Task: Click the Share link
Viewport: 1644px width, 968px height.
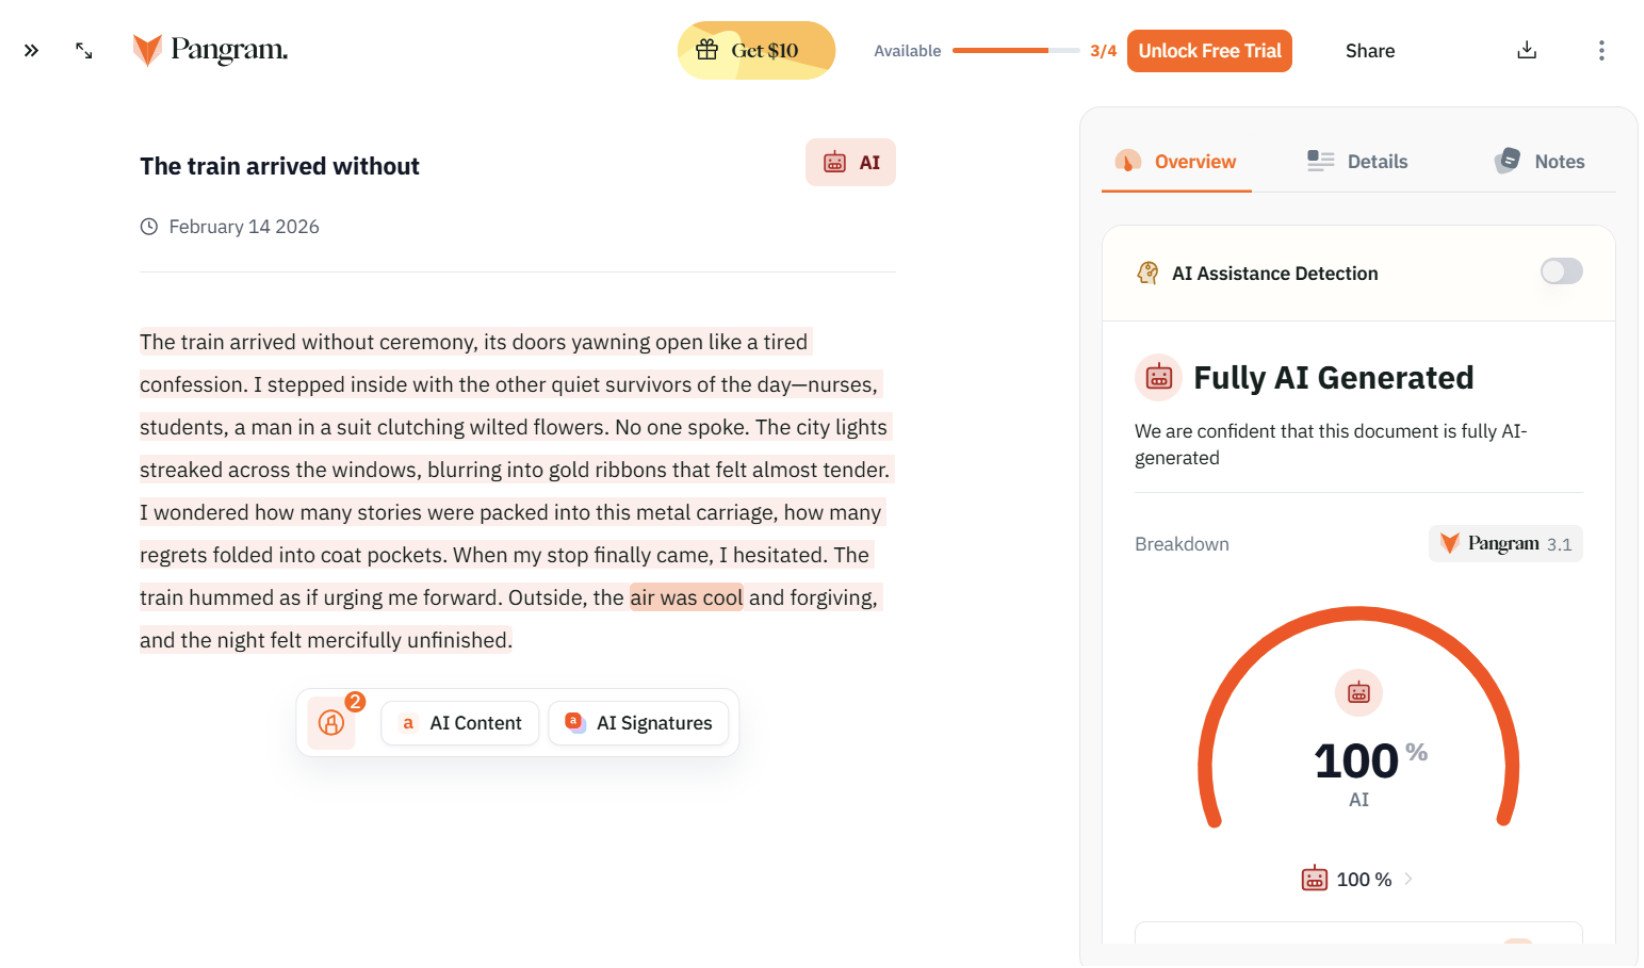Action: 1369,51
